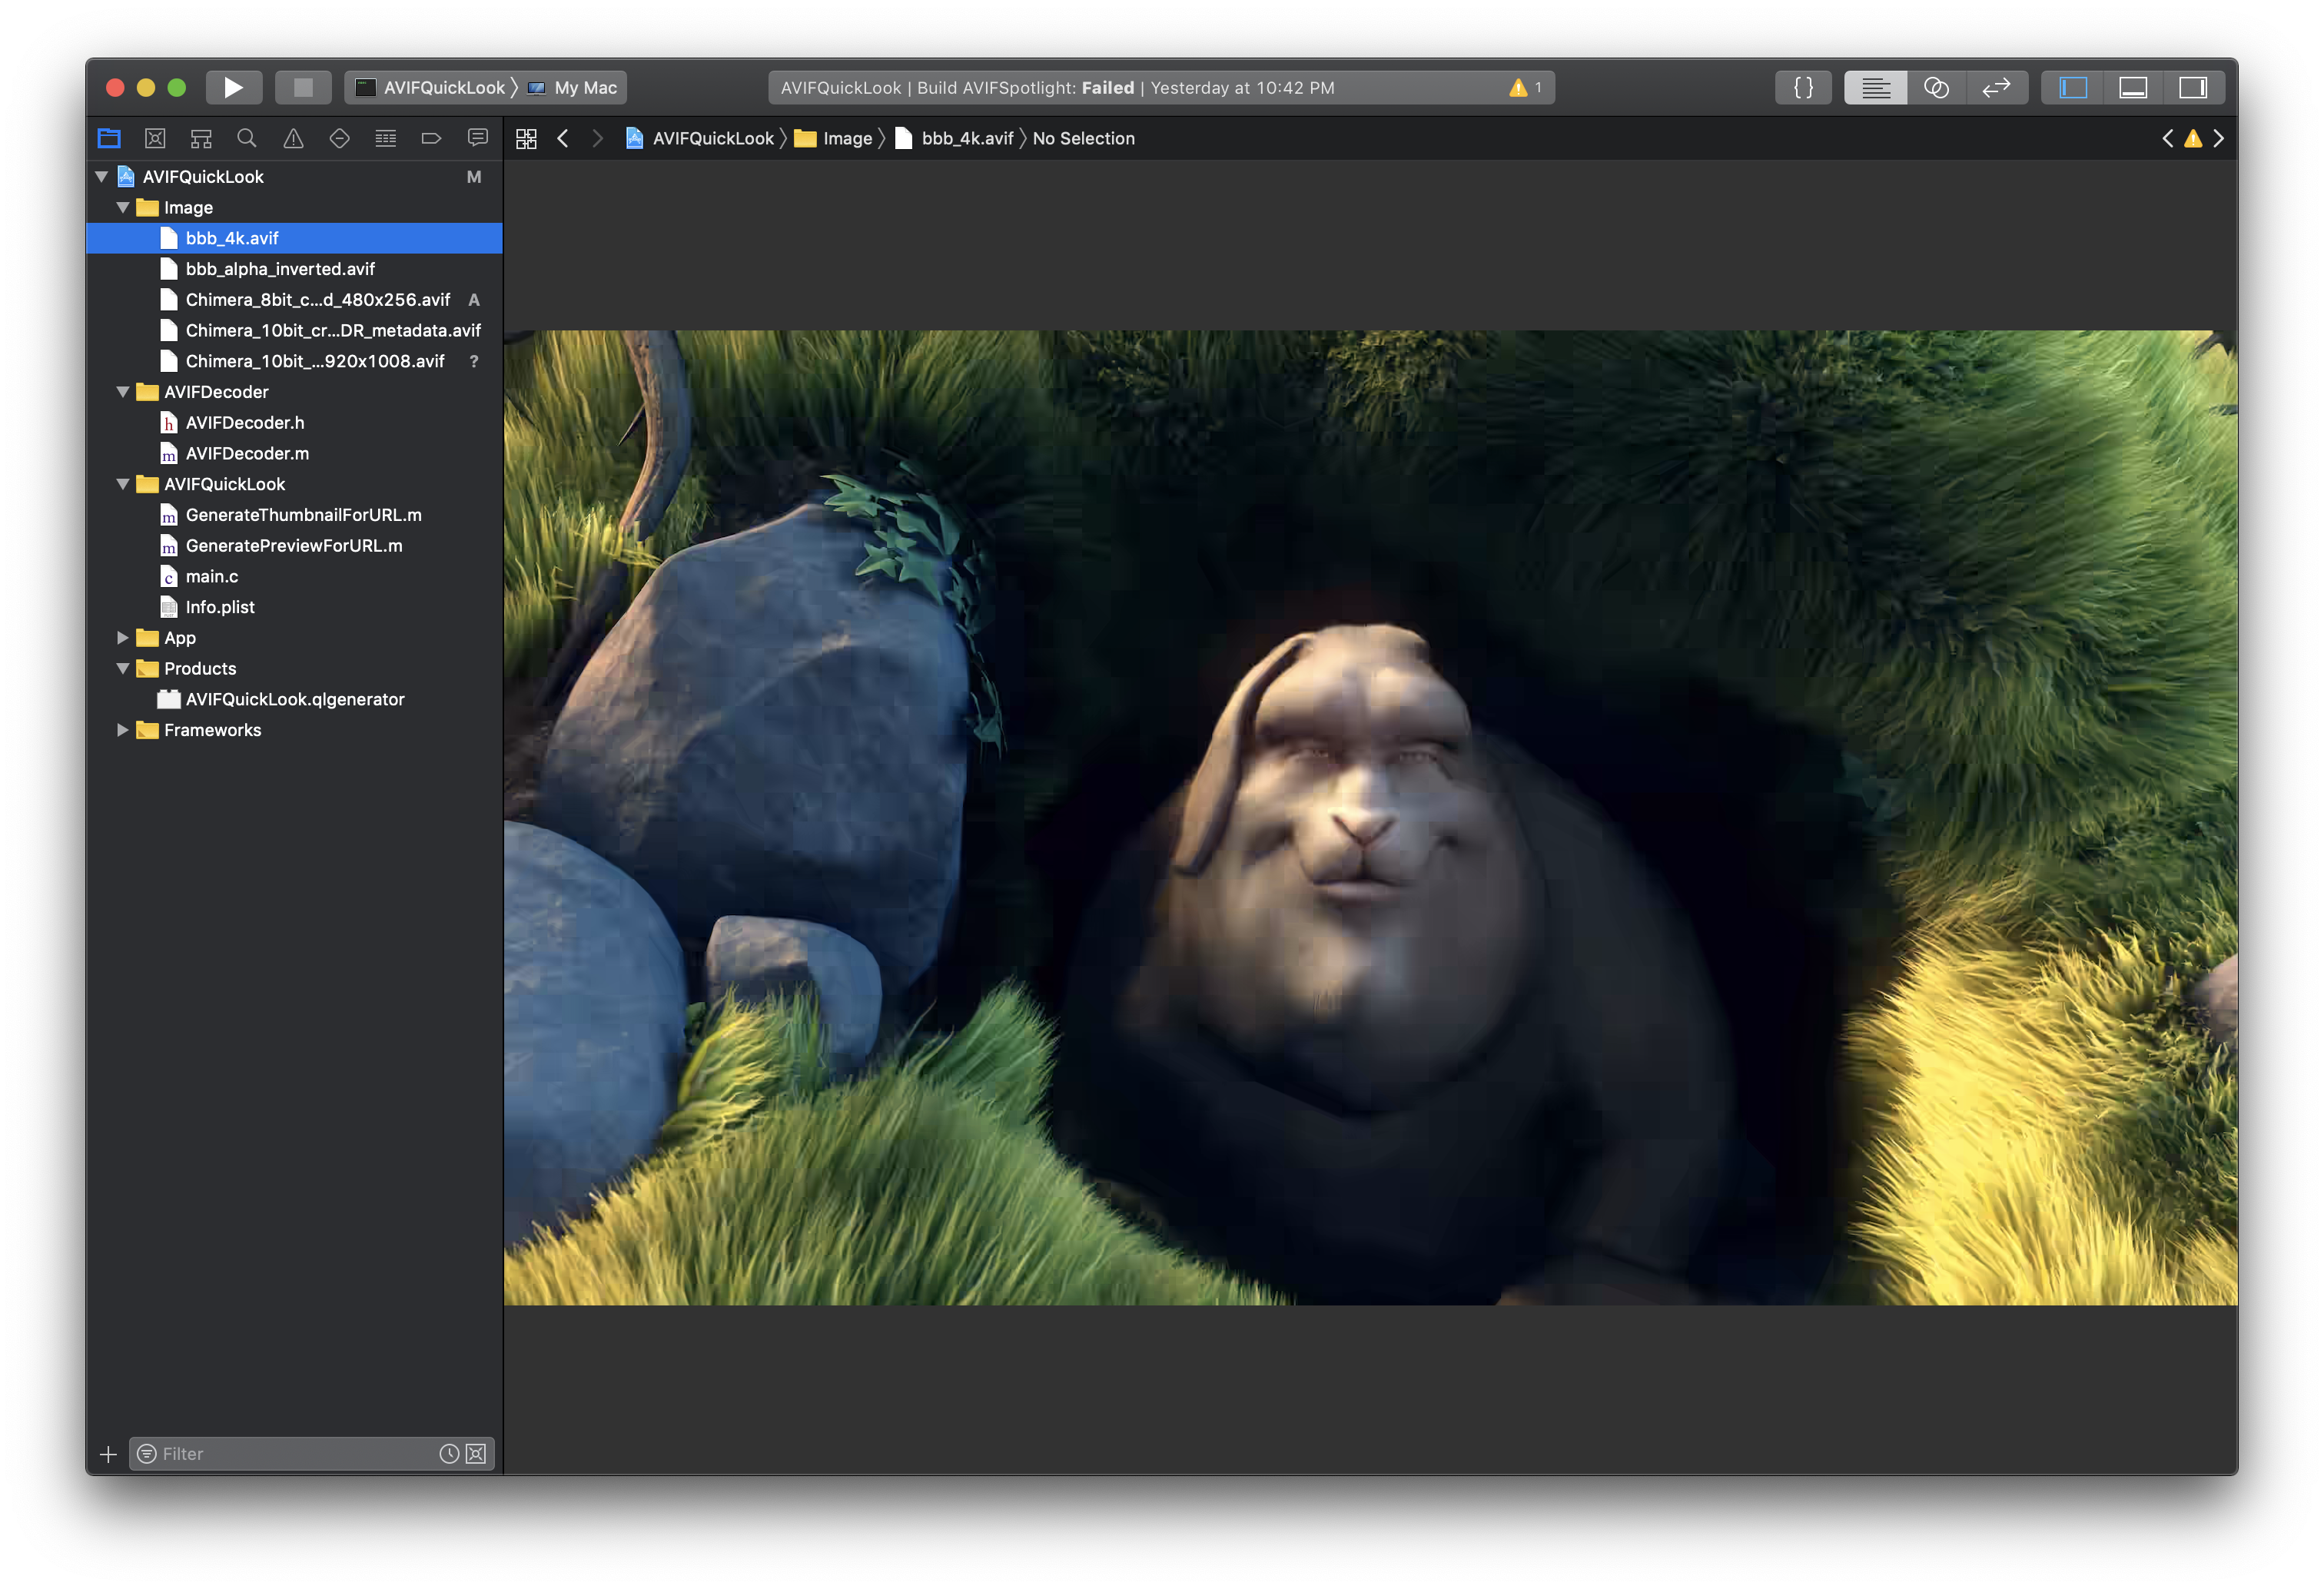The image size is (2324, 1589).
Task: Select bbb_alpha_inverted.avif file
Action: pyautogui.click(x=294, y=269)
